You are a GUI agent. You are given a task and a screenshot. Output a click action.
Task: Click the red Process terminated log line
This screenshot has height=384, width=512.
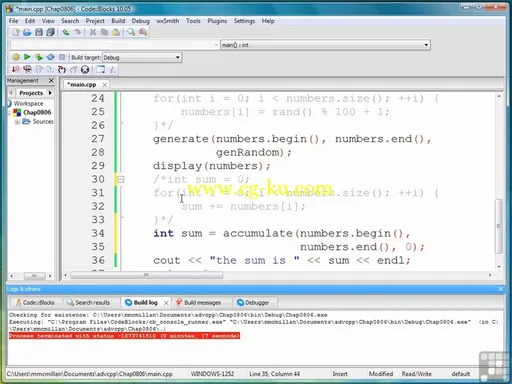[x=124, y=336]
